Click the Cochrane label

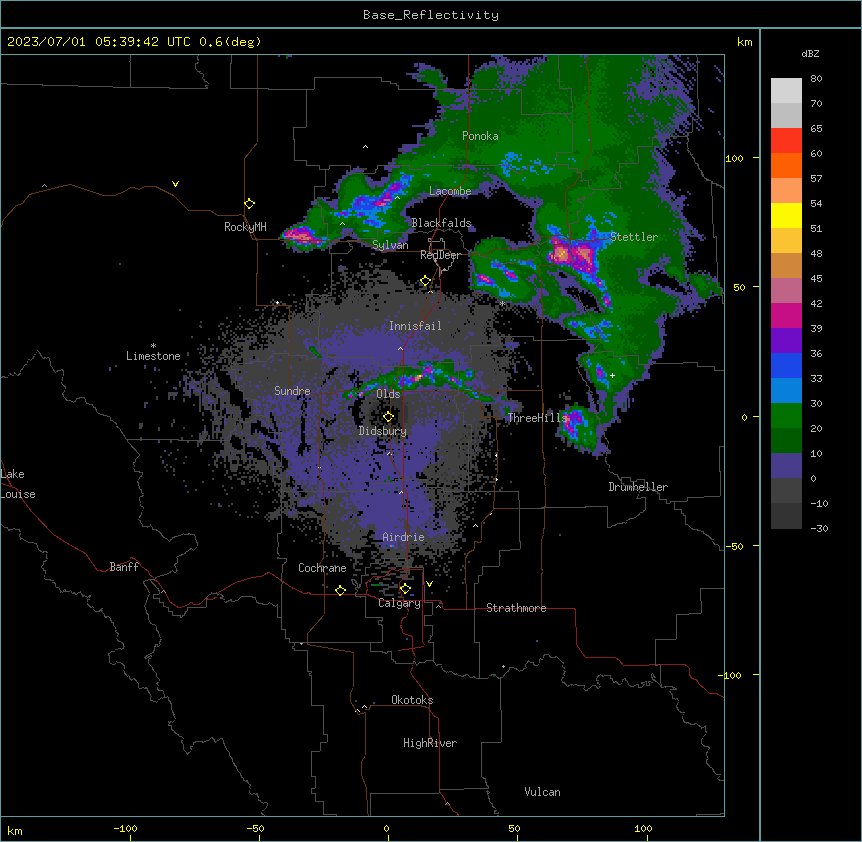(322, 568)
